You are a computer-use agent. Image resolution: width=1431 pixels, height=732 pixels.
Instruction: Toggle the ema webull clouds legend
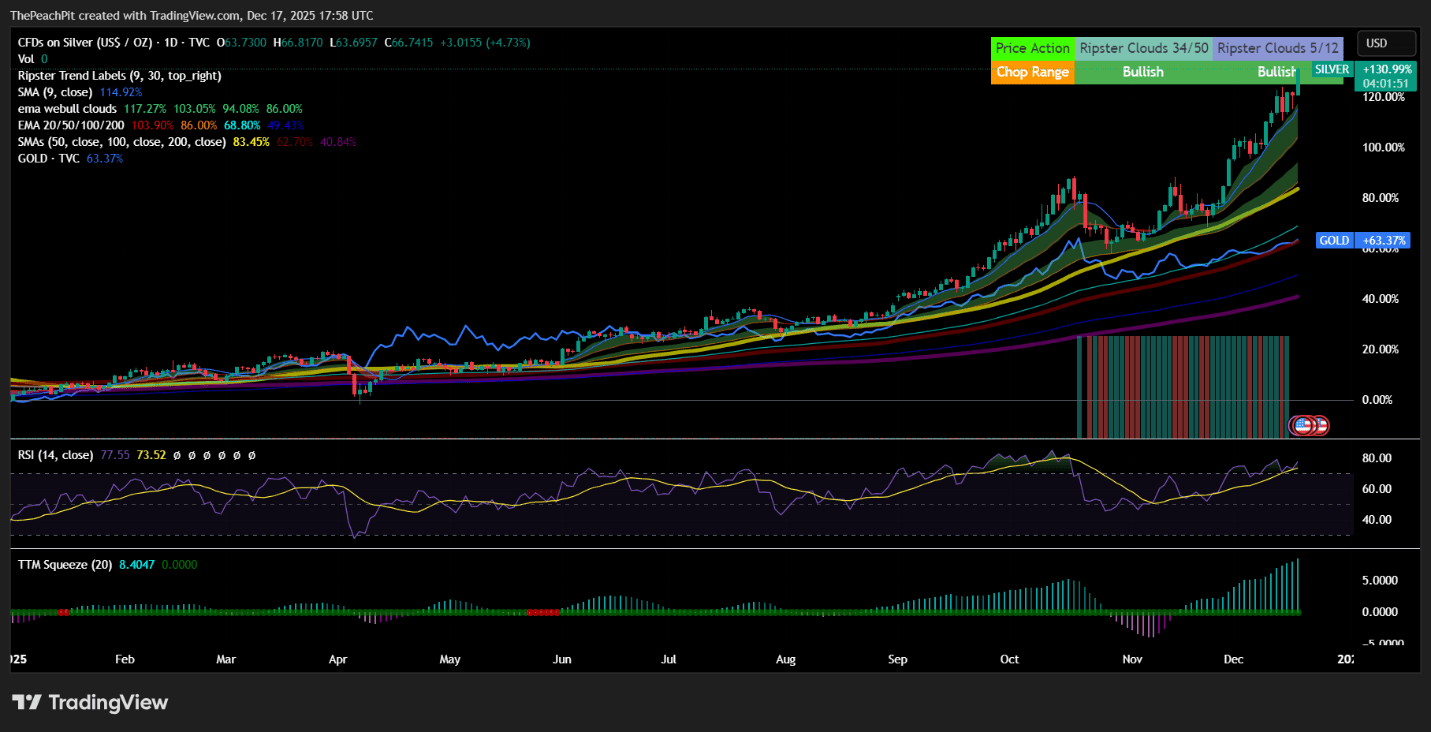click(67, 108)
